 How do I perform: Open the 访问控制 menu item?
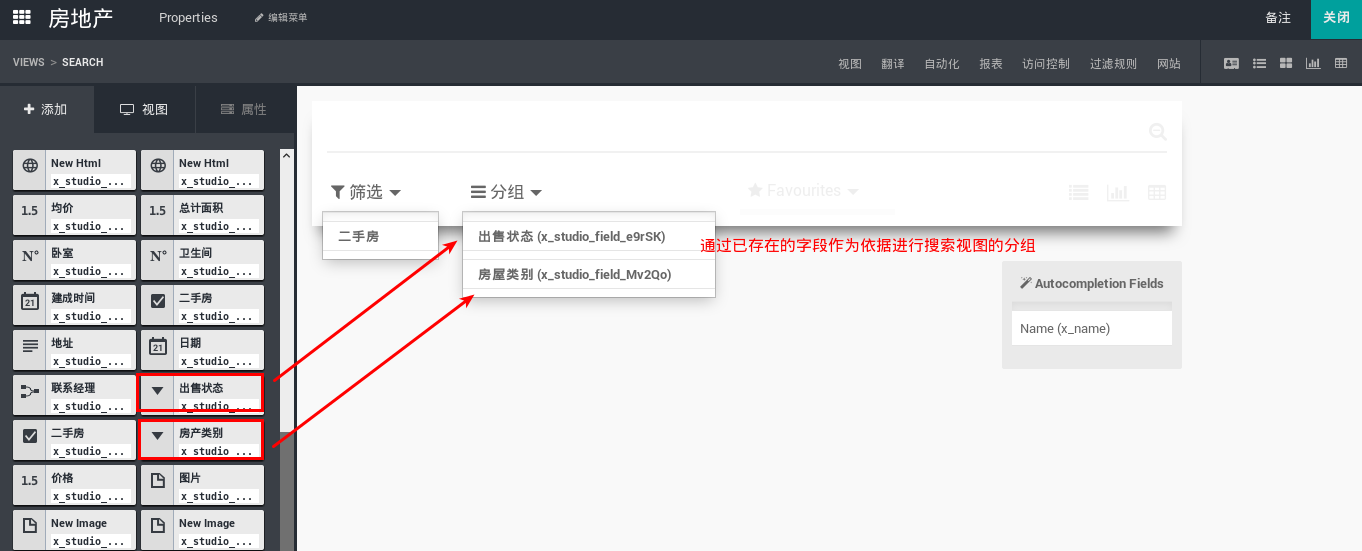pos(1045,64)
